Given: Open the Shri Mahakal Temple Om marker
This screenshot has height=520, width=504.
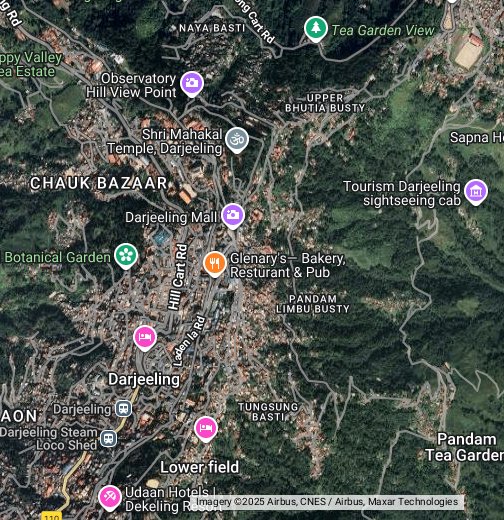Looking at the screenshot, I should [x=237, y=140].
